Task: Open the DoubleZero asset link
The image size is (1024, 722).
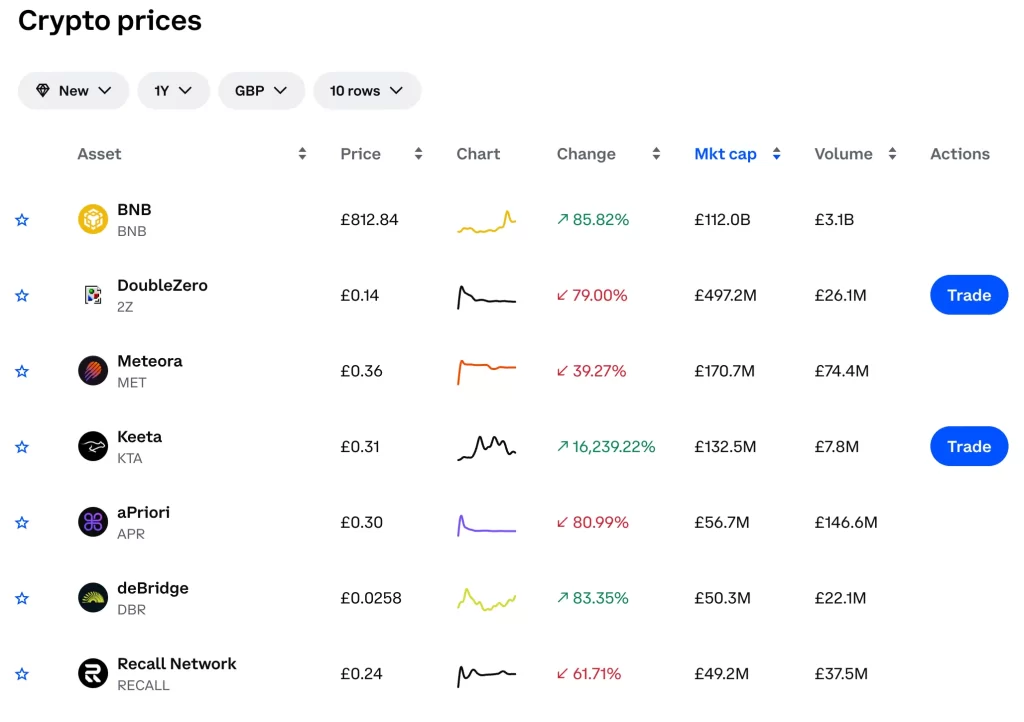Action: click(163, 285)
